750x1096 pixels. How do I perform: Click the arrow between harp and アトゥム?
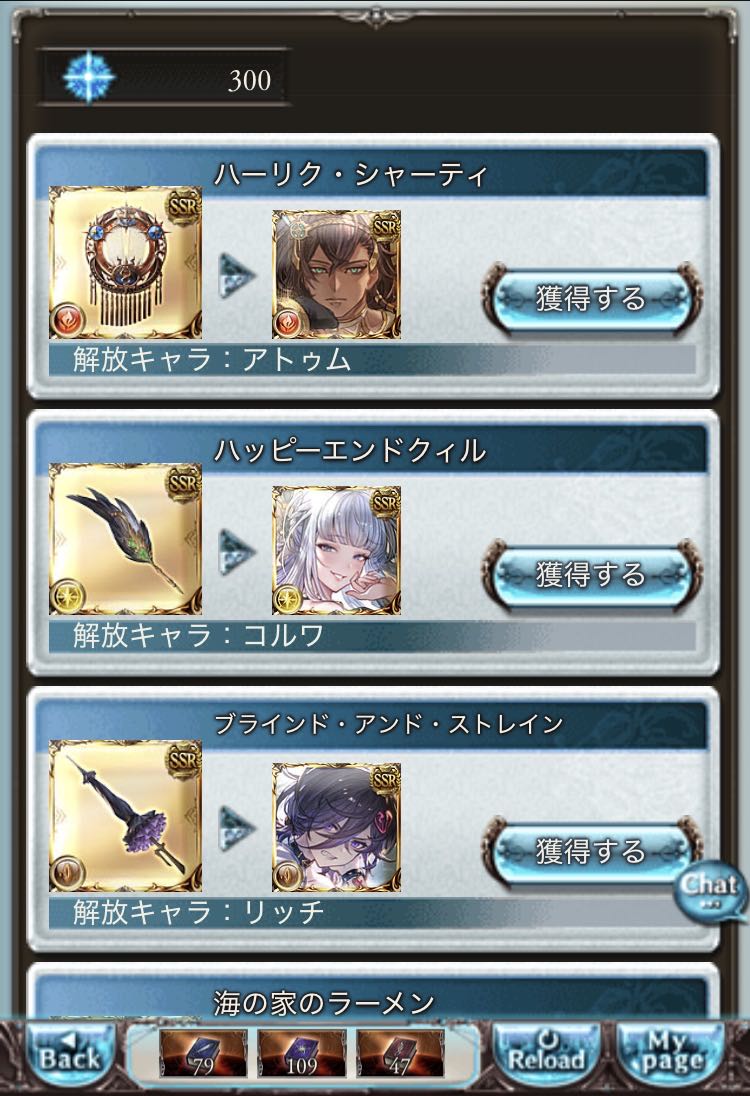click(x=237, y=275)
